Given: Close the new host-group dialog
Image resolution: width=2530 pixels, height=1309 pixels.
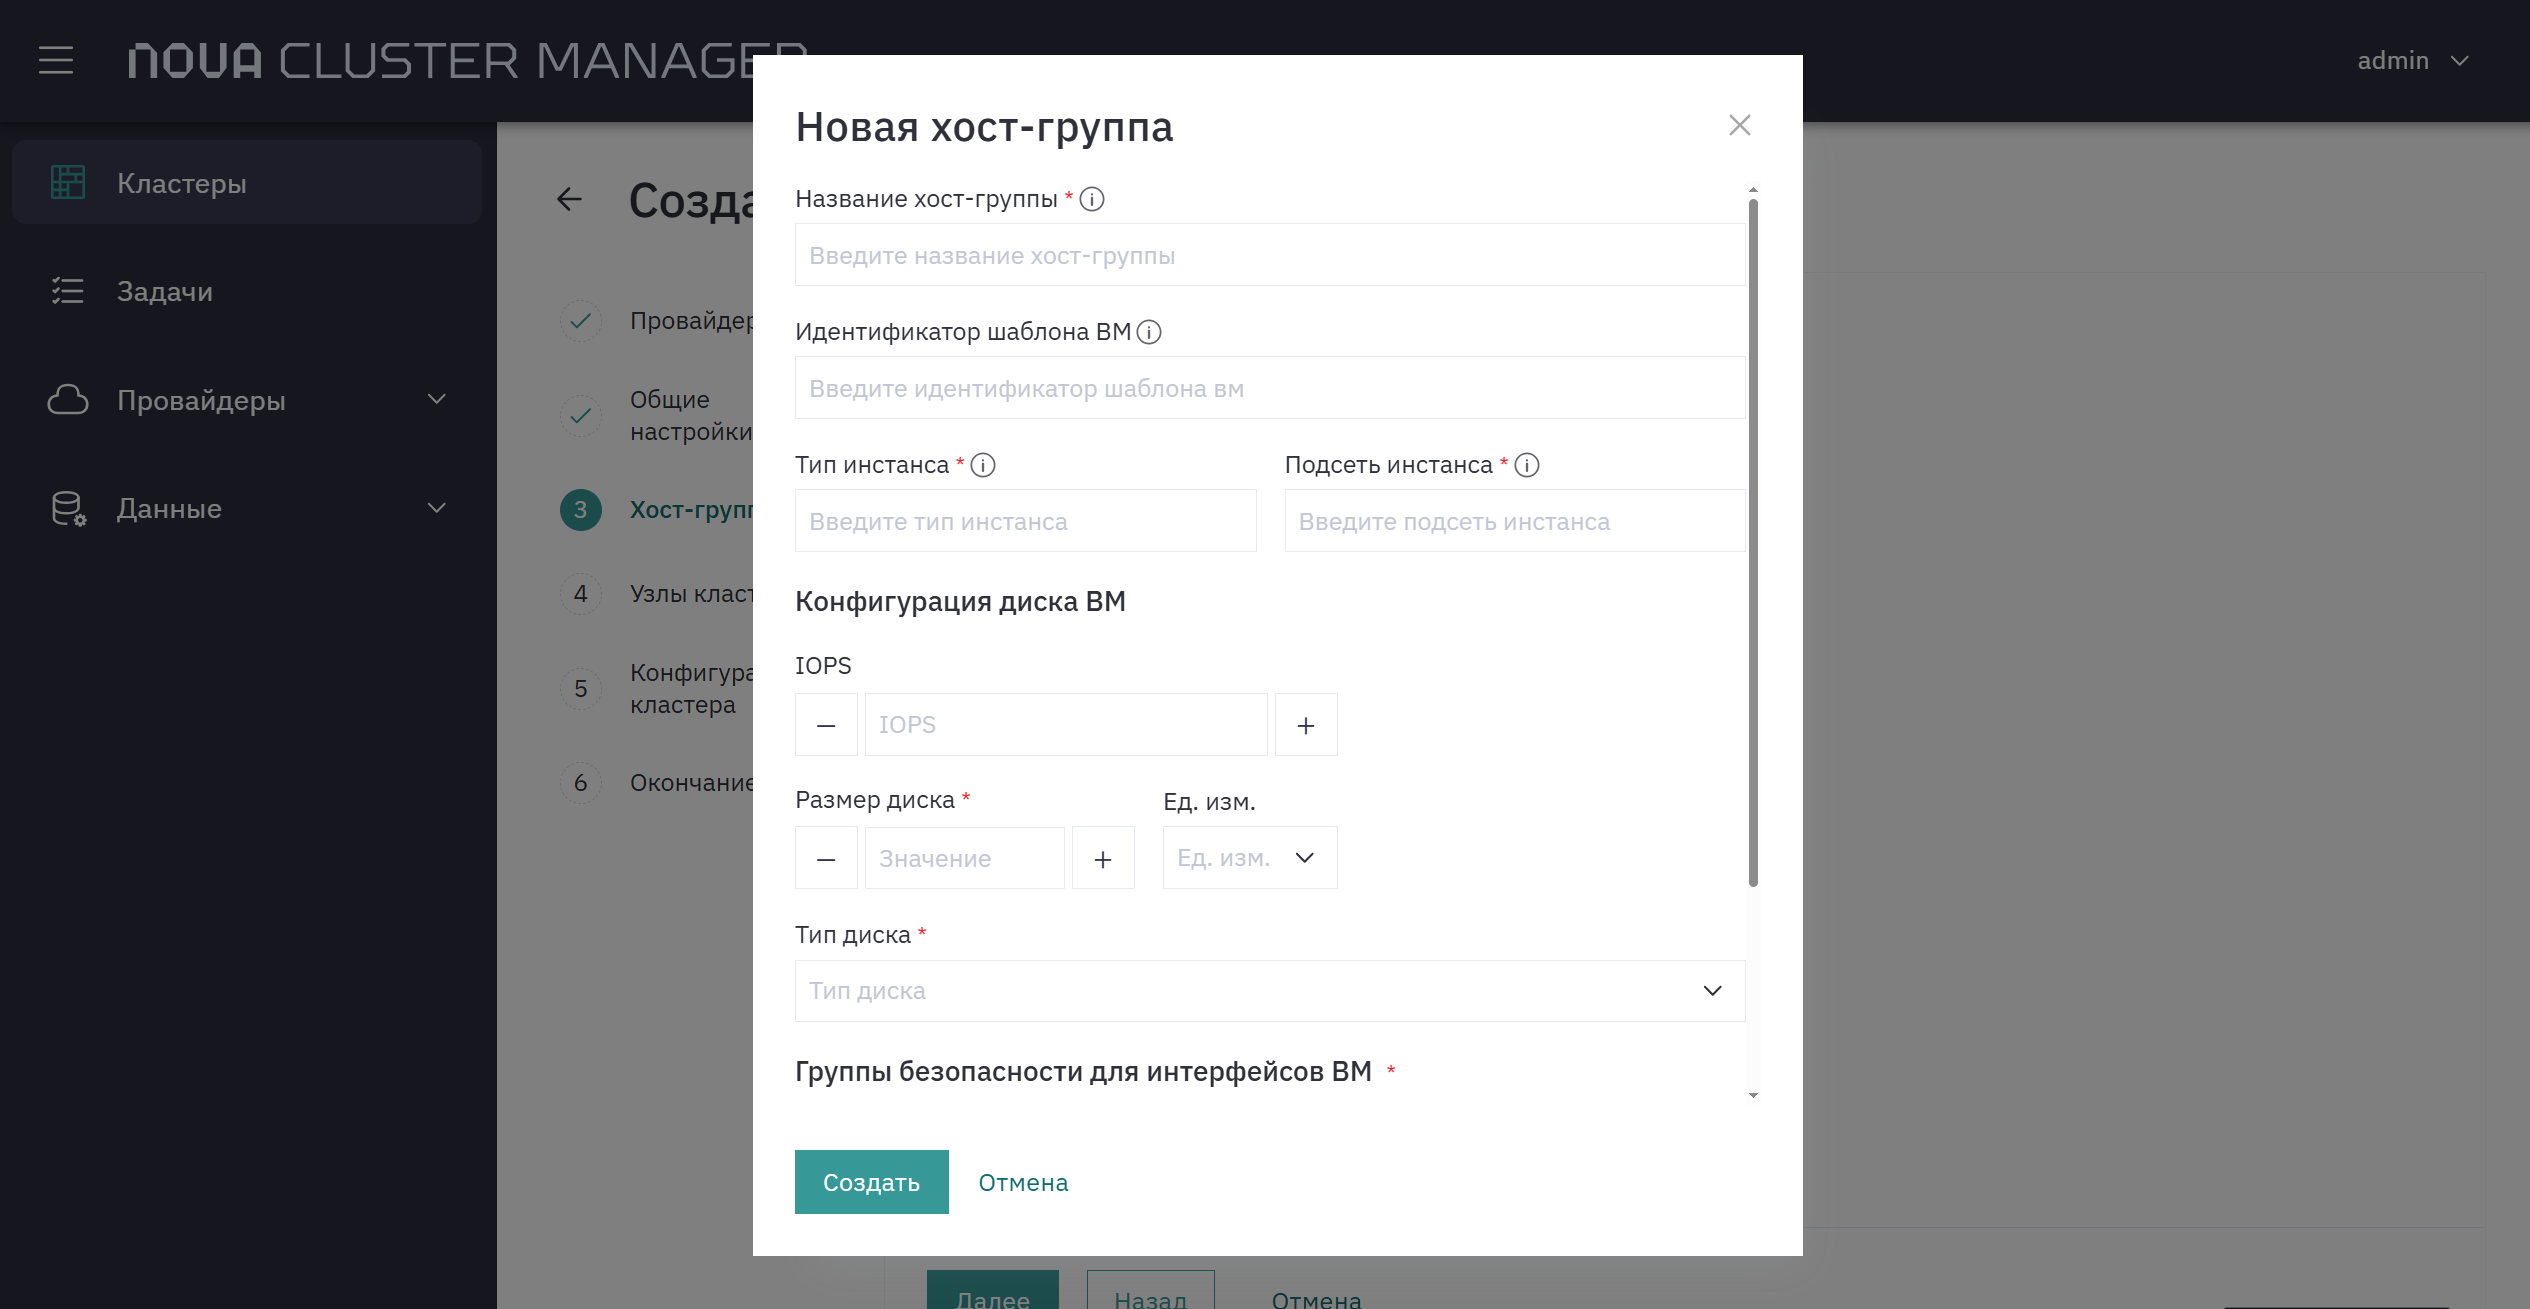Looking at the screenshot, I should [x=1740, y=125].
